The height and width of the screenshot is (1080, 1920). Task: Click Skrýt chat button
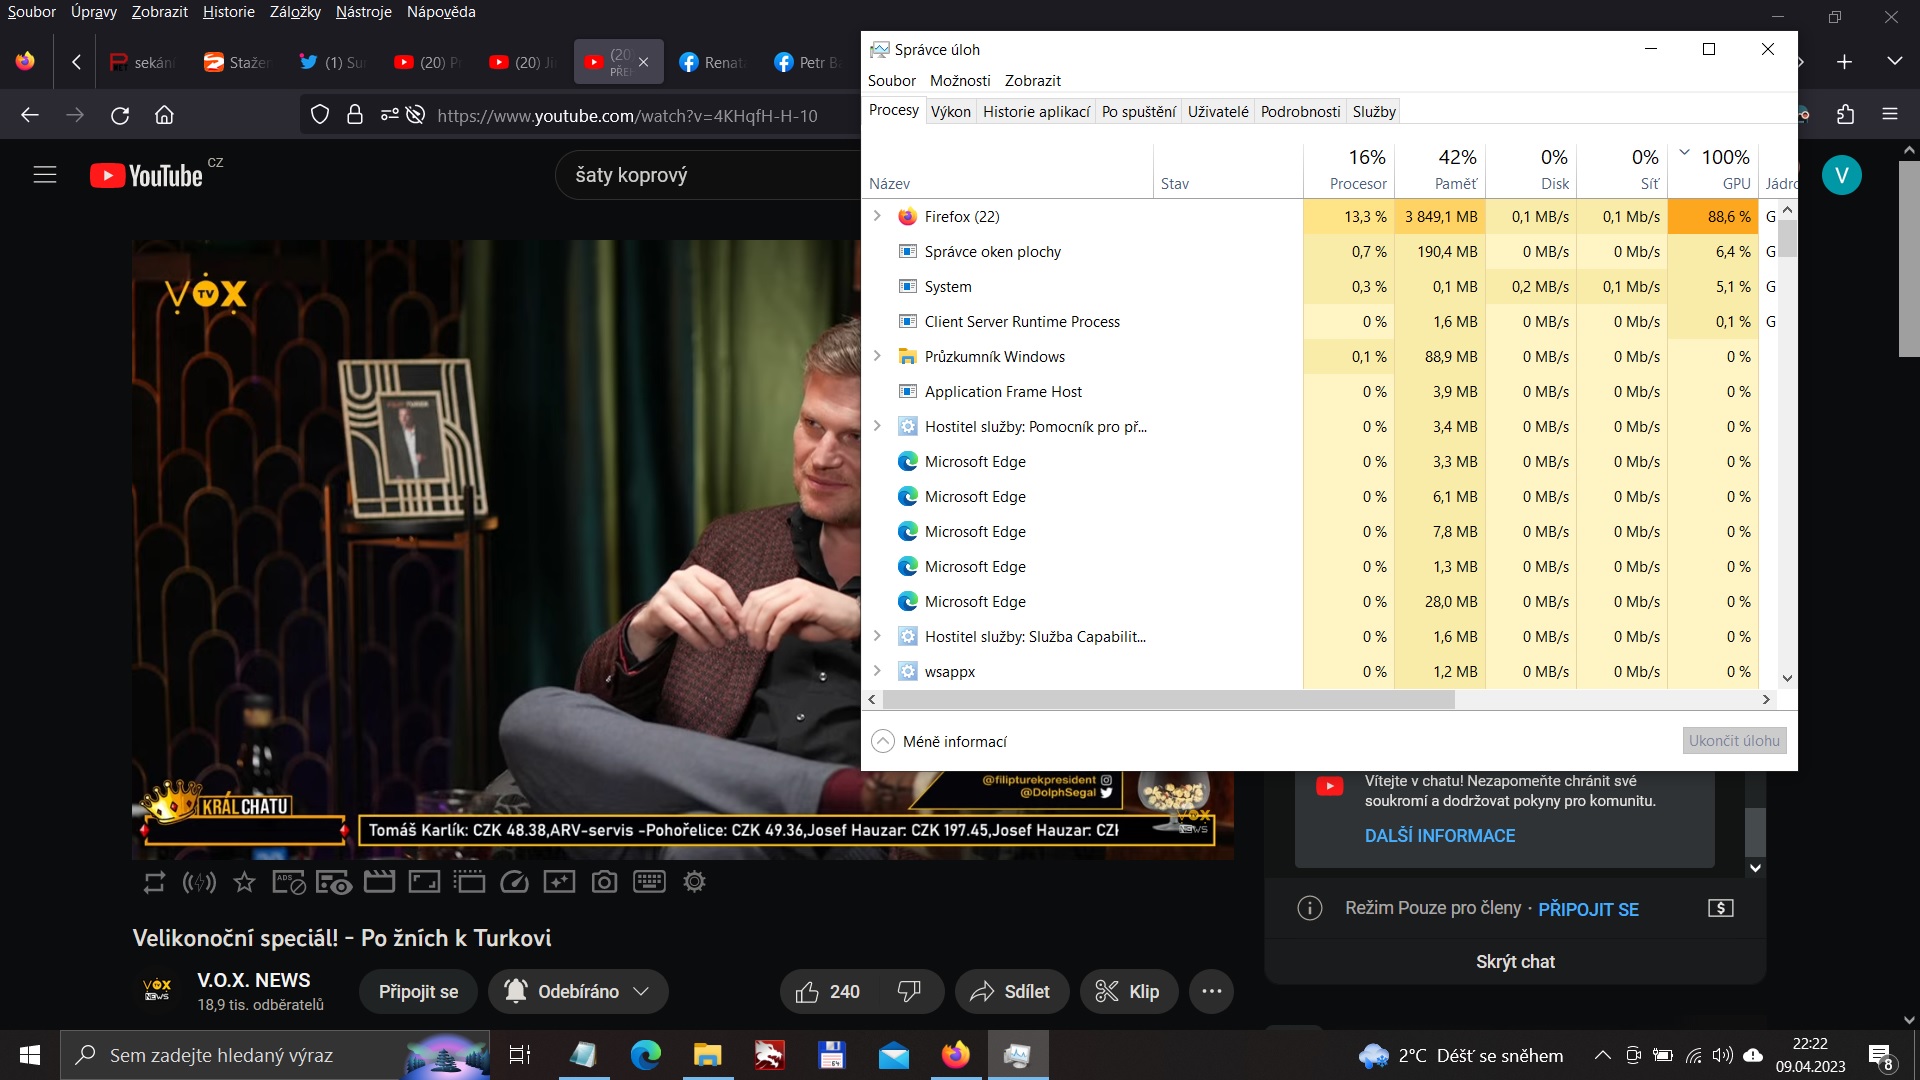tap(1514, 961)
